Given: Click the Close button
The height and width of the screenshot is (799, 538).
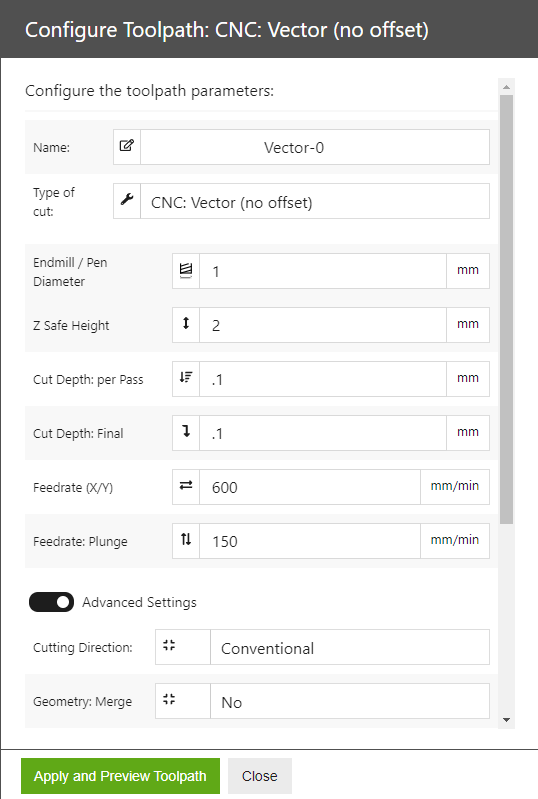Looking at the screenshot, I should (x=260, y=776).
